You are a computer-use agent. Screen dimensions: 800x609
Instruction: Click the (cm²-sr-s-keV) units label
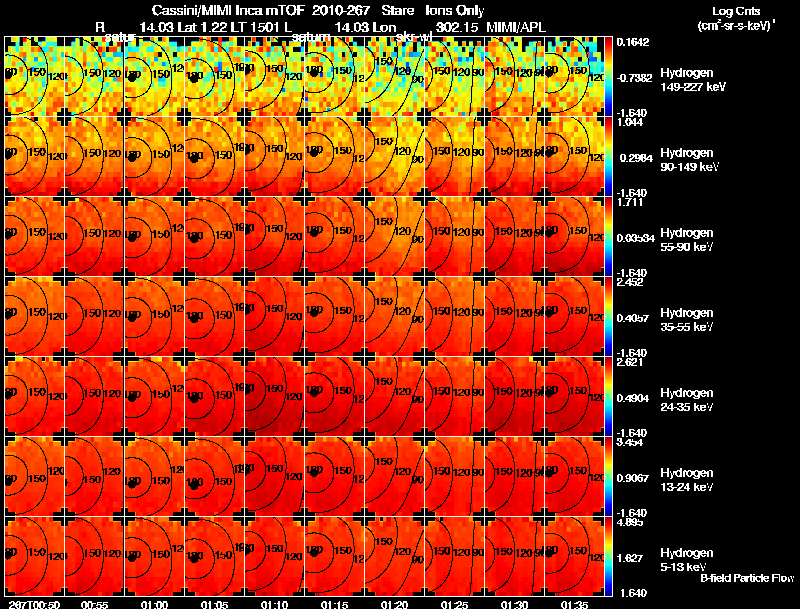(737, 25)
